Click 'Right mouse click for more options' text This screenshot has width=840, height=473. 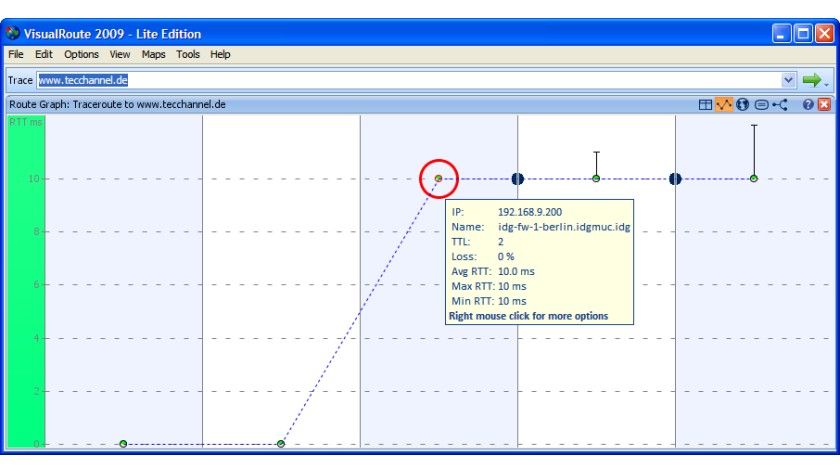pos(528,316)
